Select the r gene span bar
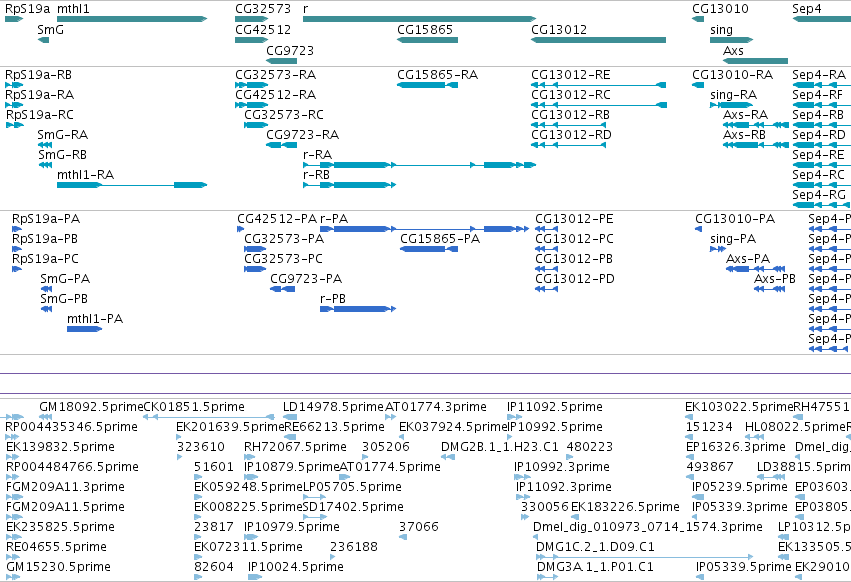This screenshot has width=851, height=582. [x=420, y=19]
